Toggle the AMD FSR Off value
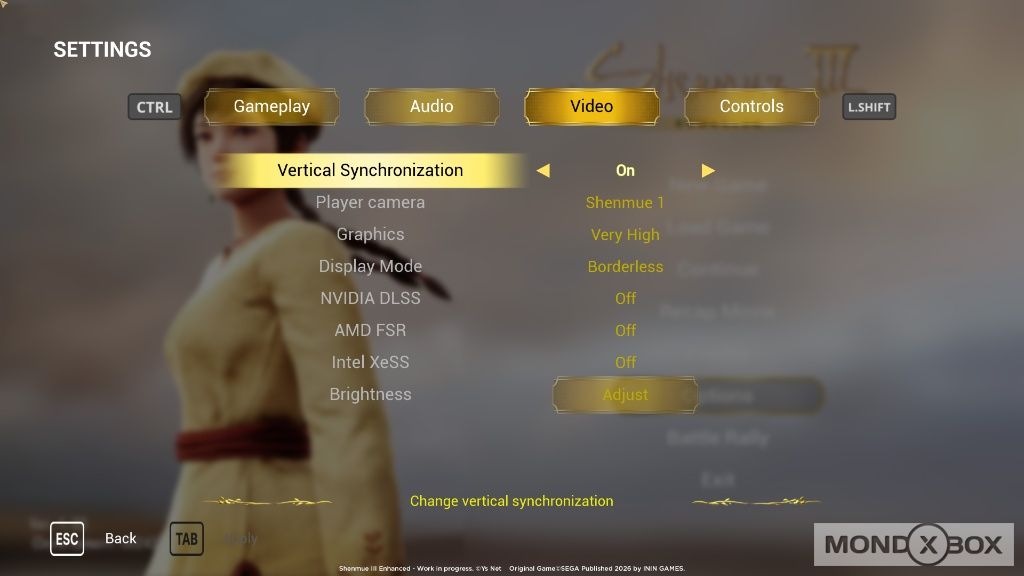The height and width of the screenshot is (576, 1024). tap(625, 331)
